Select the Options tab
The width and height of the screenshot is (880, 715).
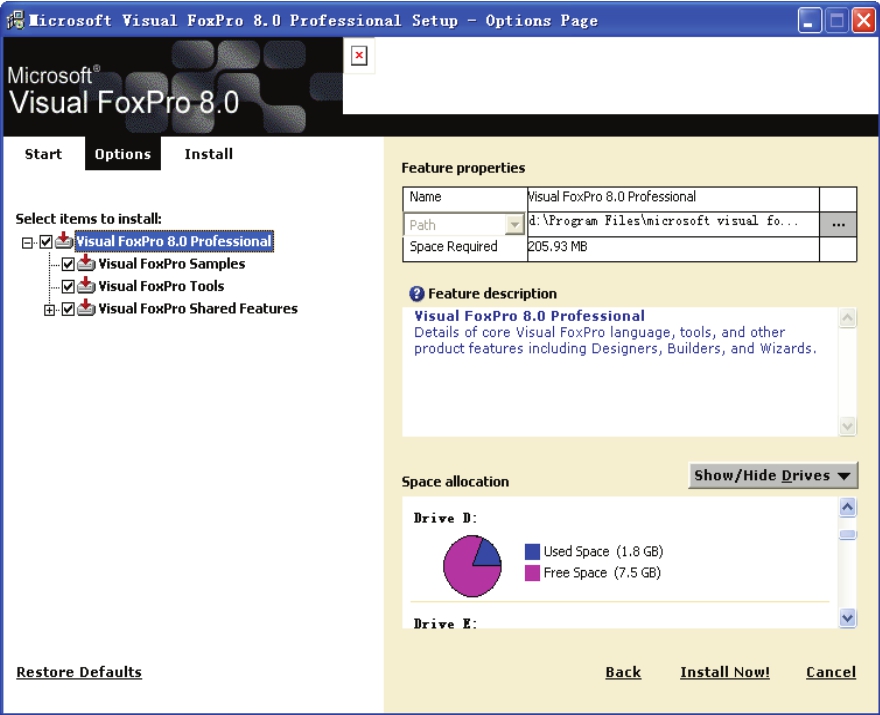pos(123,154)
